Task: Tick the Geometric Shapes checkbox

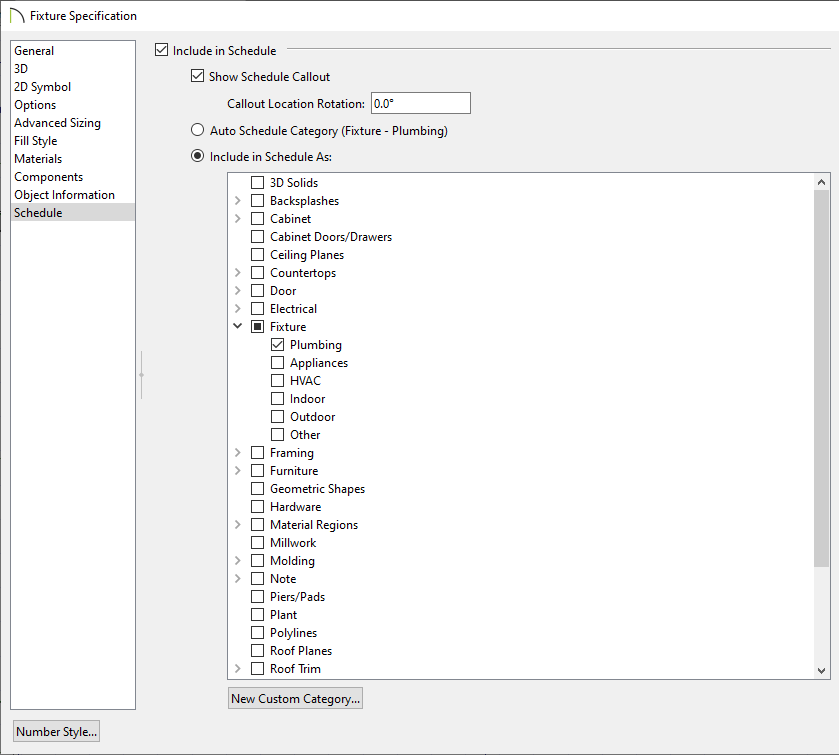Action: 257,489
